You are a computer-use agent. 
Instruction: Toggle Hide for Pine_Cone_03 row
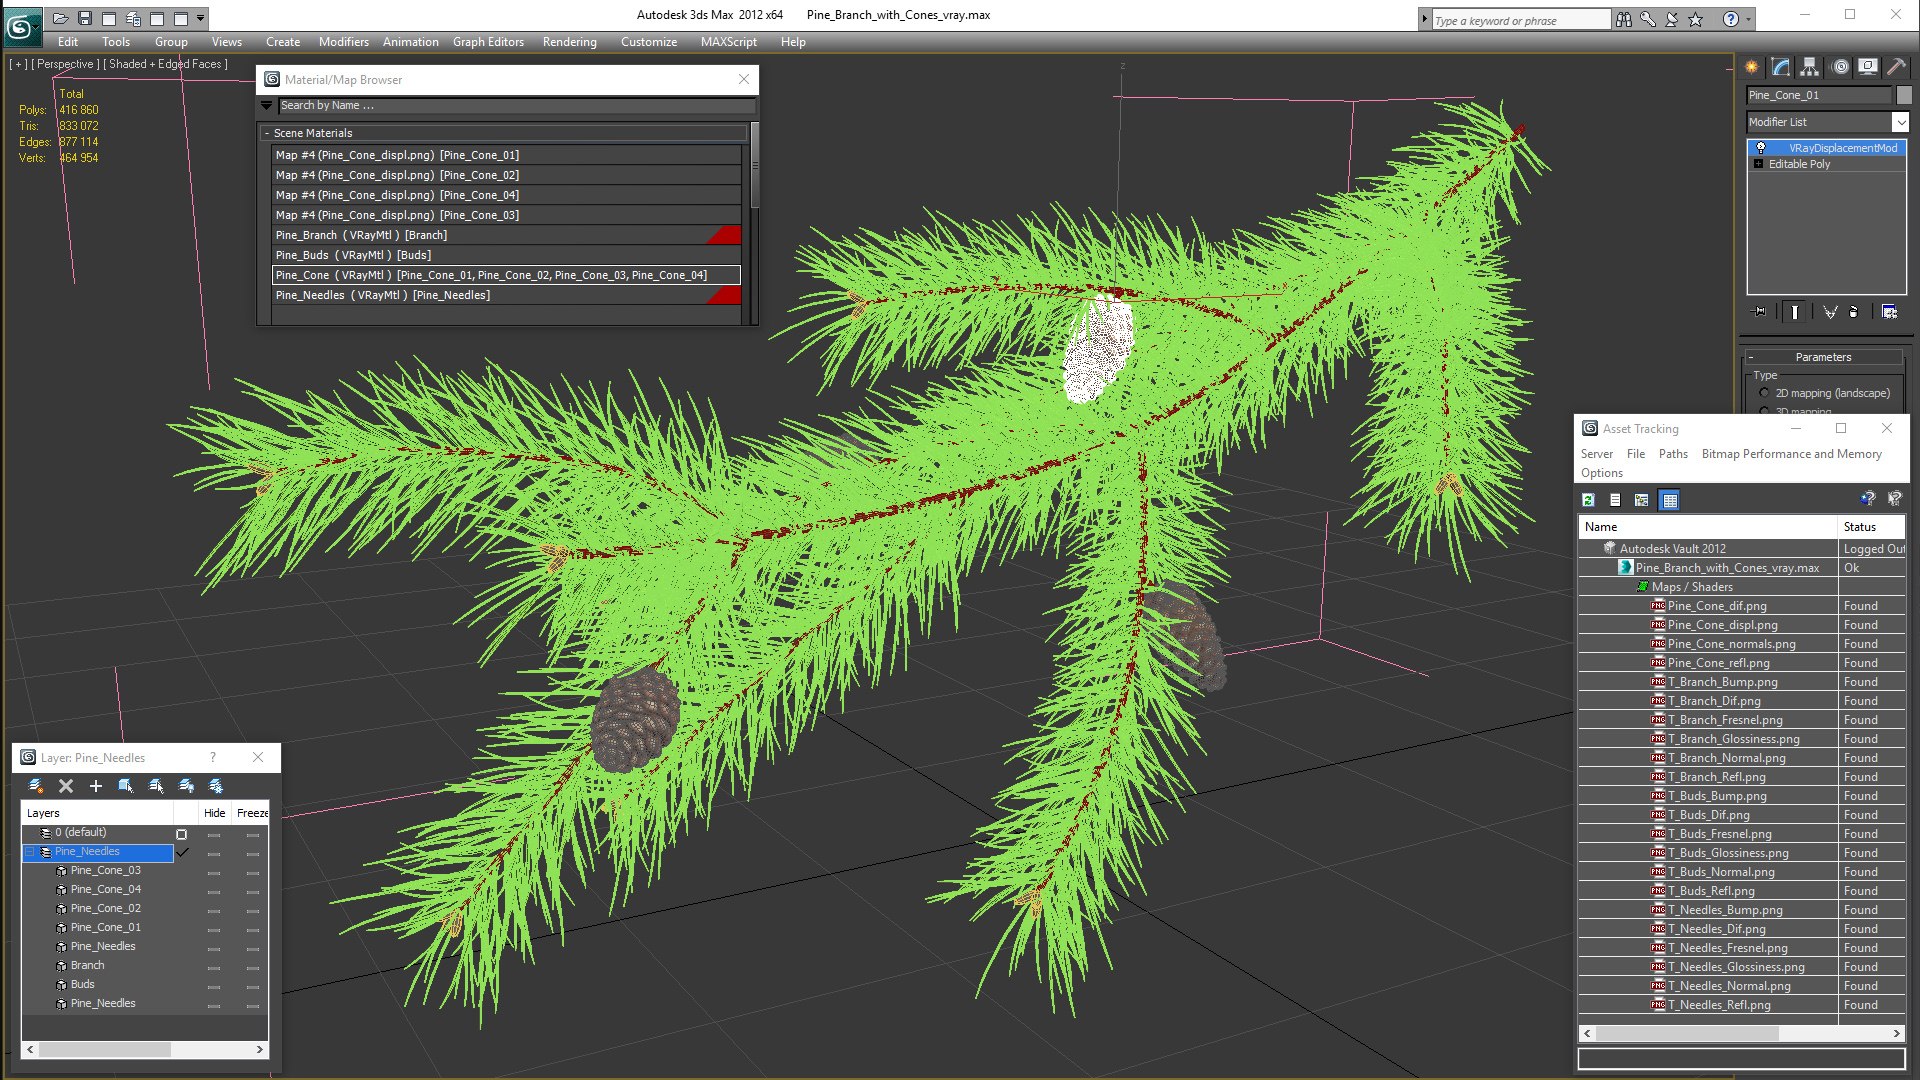[214, 872]
